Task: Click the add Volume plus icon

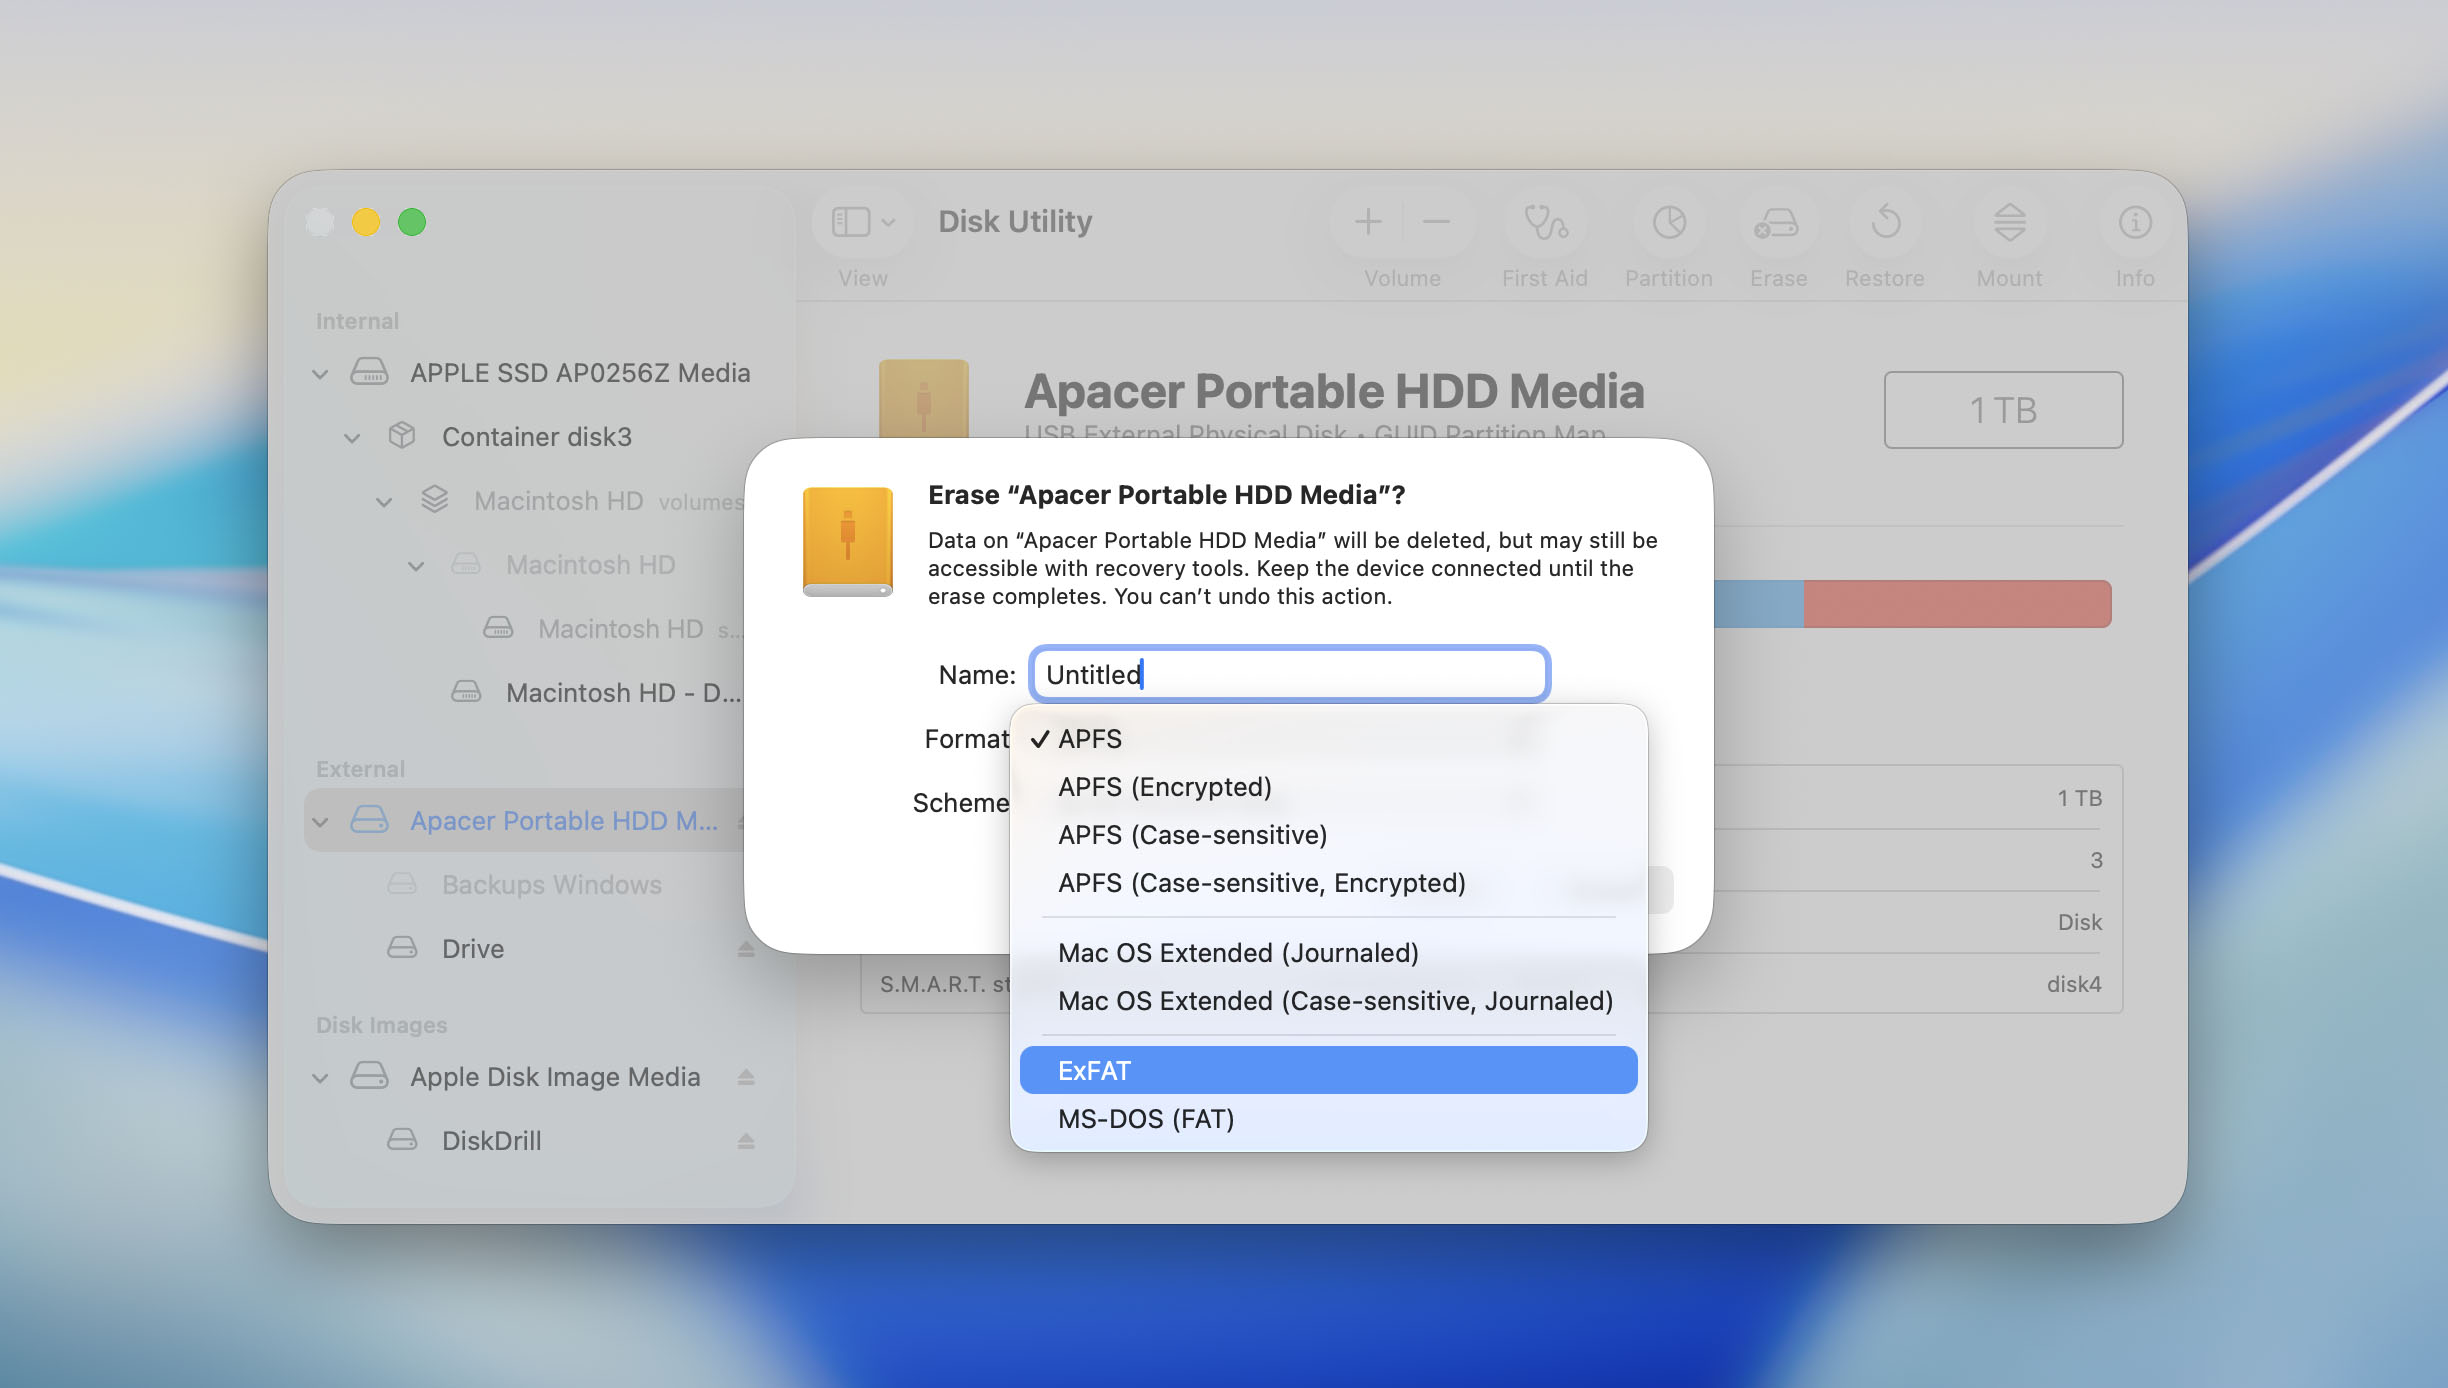Action: tap(1368, 222)
